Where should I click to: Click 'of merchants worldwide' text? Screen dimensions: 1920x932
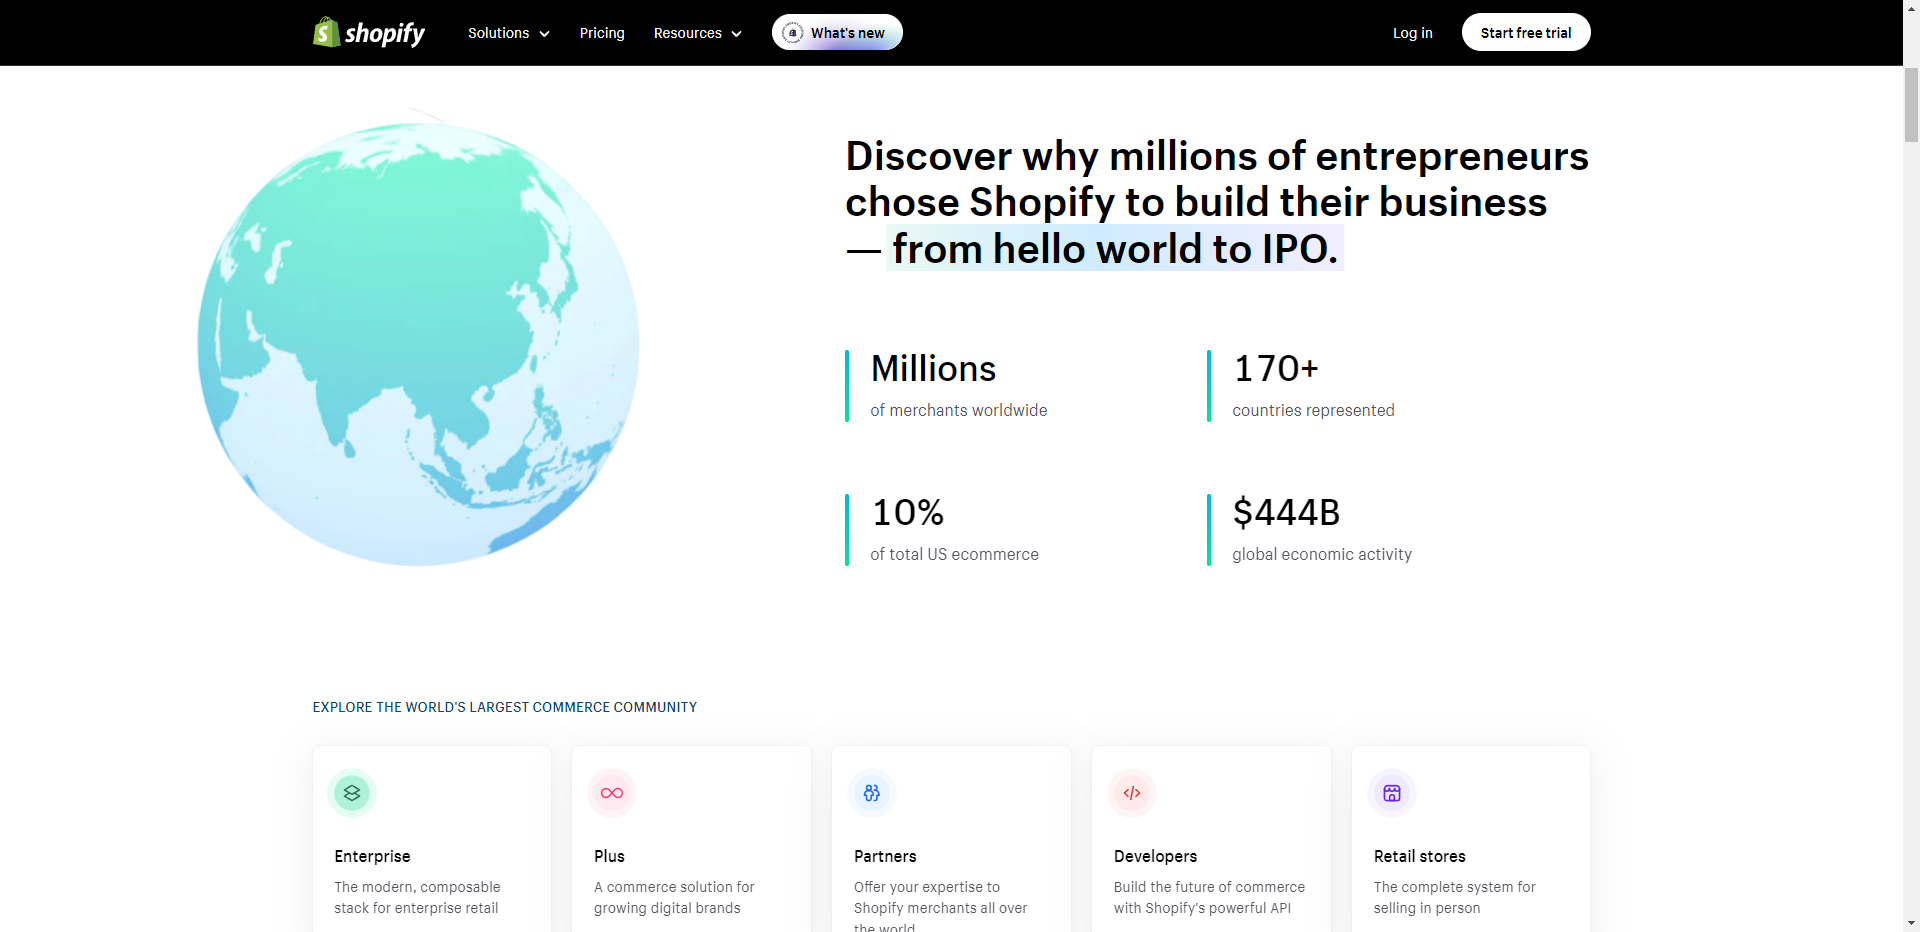(x=959, y=410)
